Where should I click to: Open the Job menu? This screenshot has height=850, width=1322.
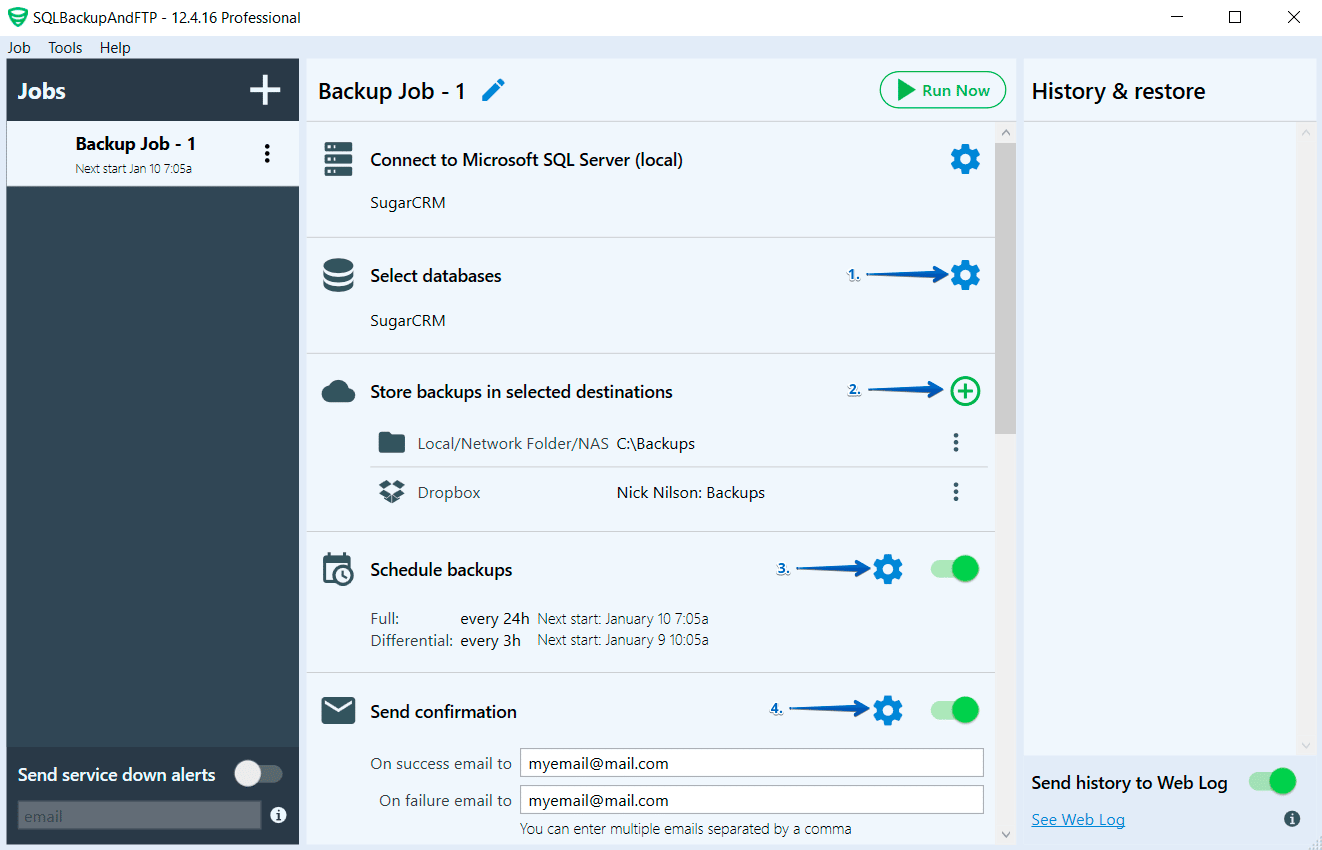pyautogui.click(x=19, y=47)
